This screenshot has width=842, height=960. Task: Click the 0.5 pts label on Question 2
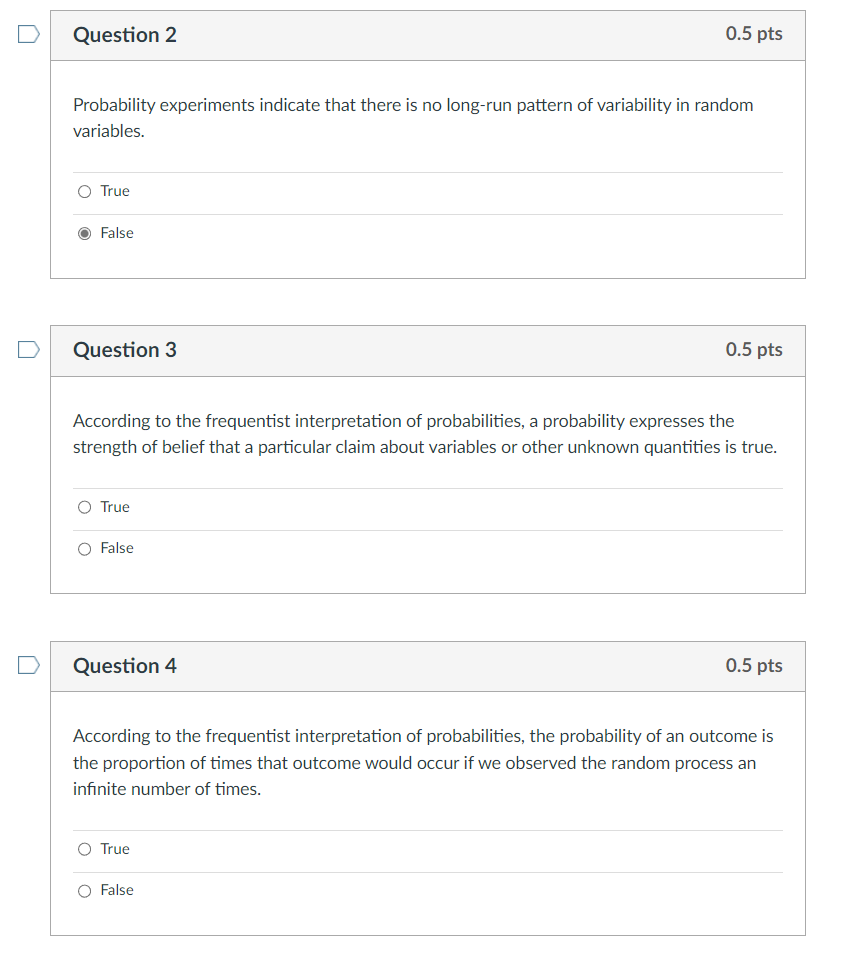(755, 34)
